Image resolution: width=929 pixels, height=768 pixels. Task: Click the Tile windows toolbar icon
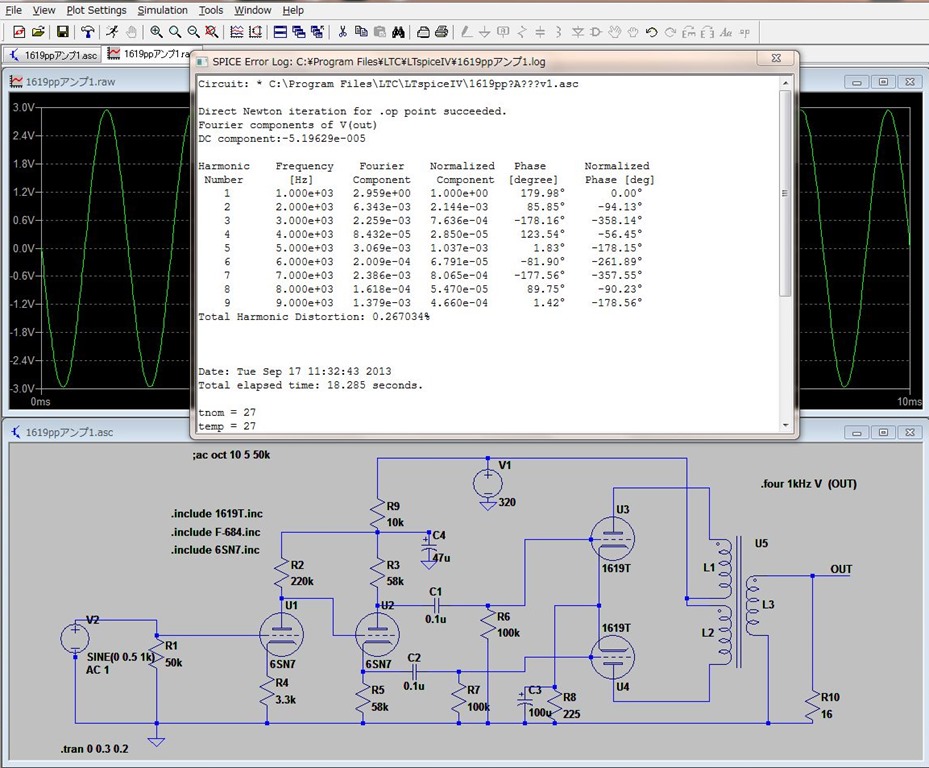282,32
